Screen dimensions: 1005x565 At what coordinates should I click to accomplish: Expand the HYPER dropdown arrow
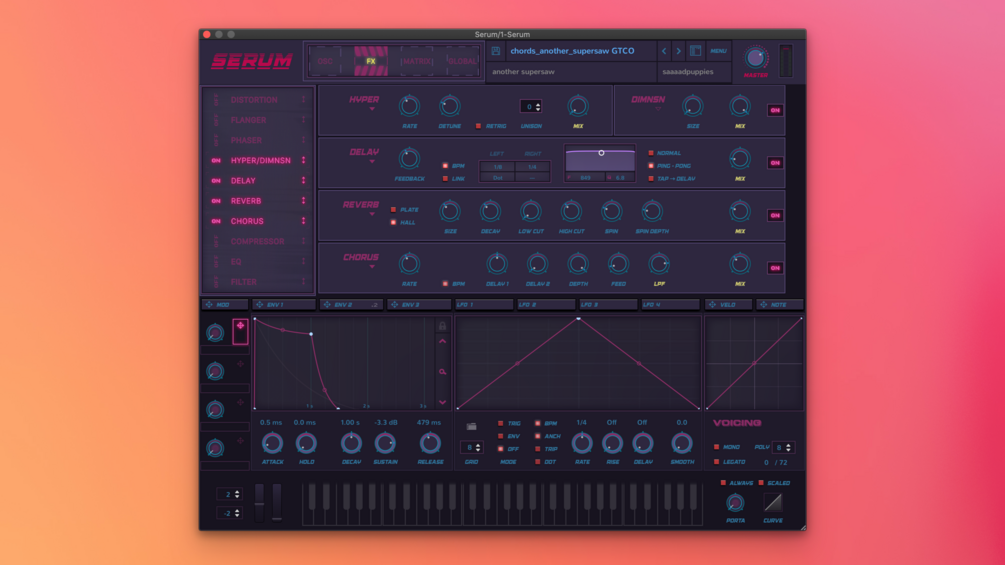coord(372,110)
